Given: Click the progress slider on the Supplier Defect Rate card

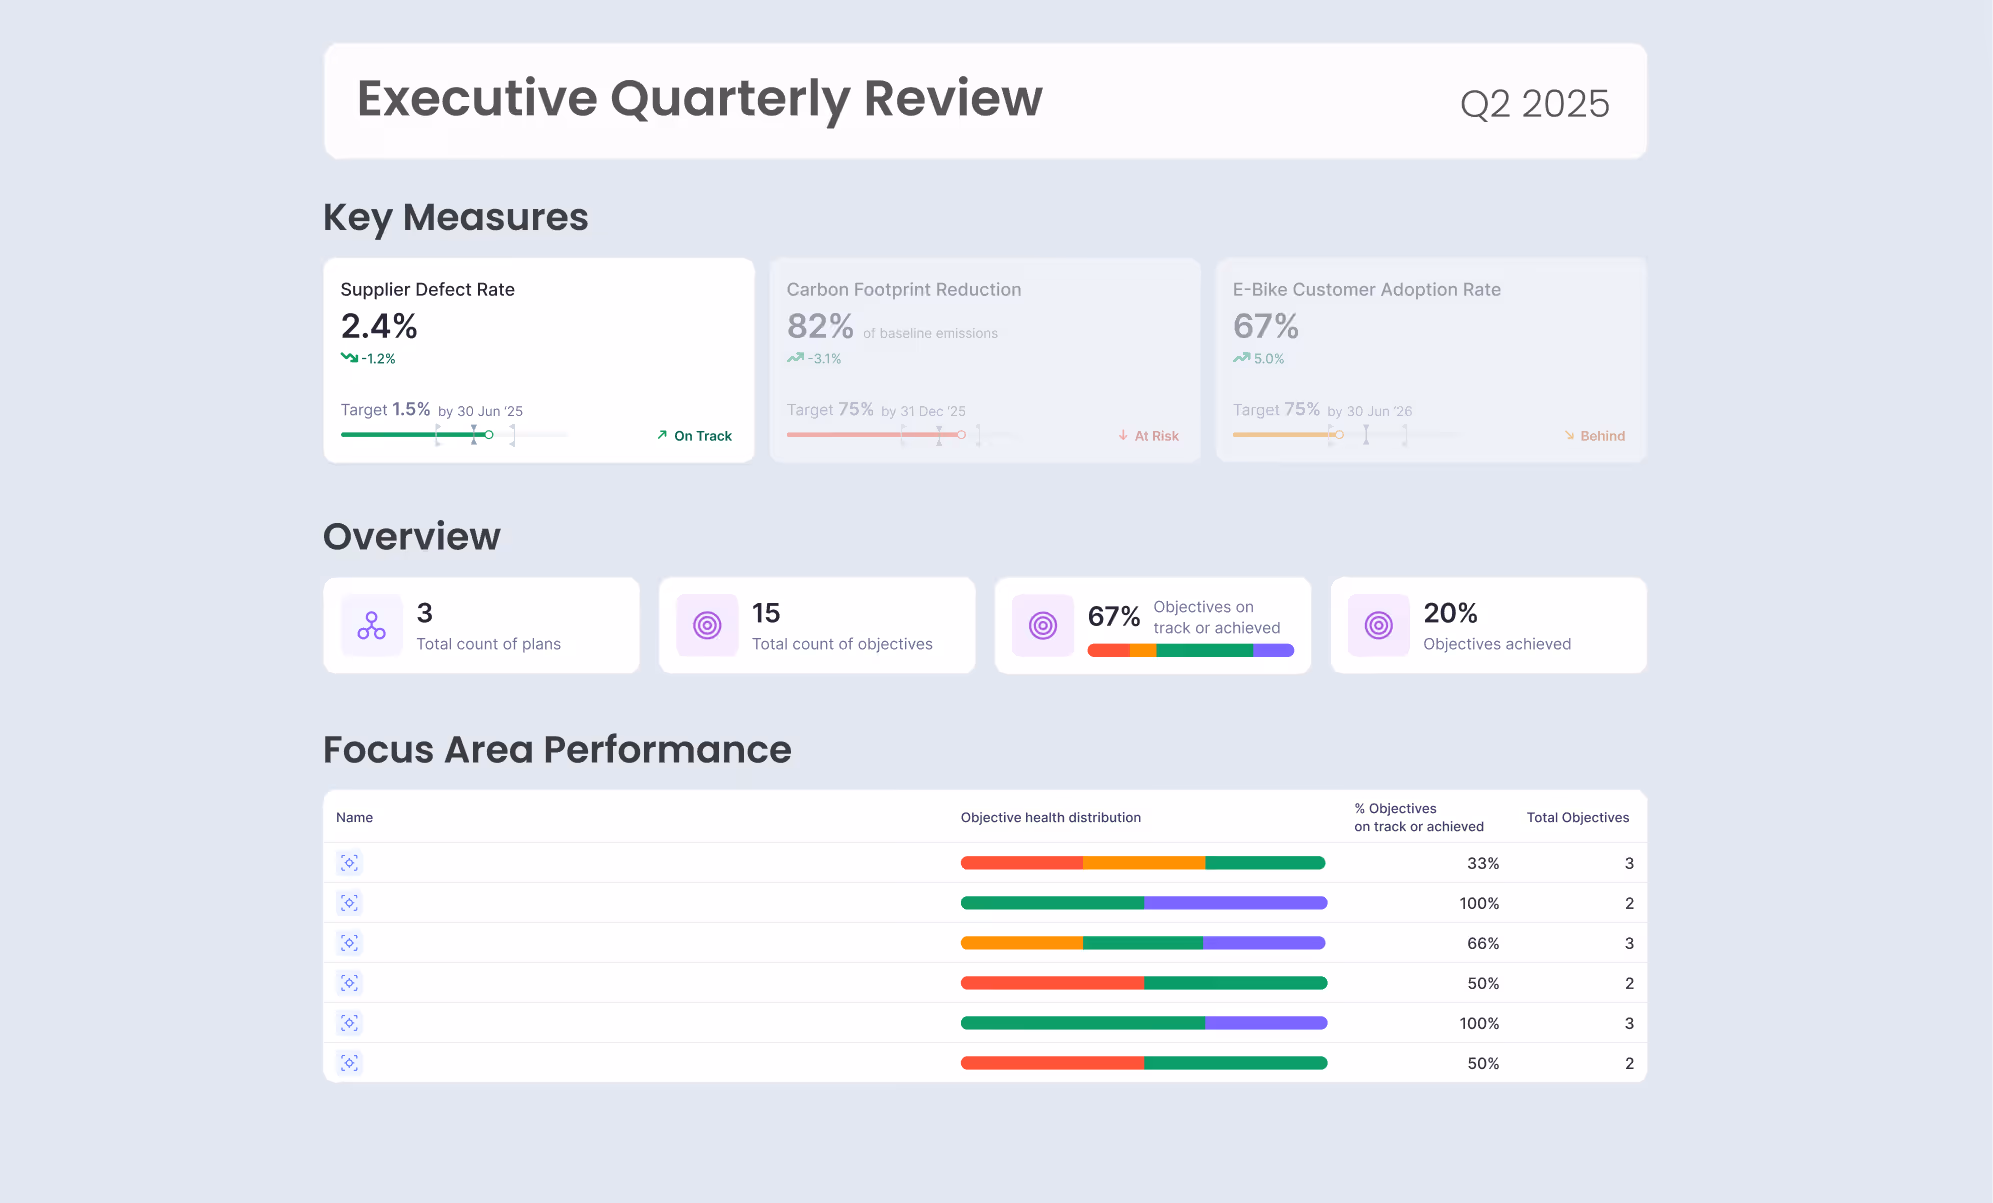Looking at the screenshot, I should [450, 434].
